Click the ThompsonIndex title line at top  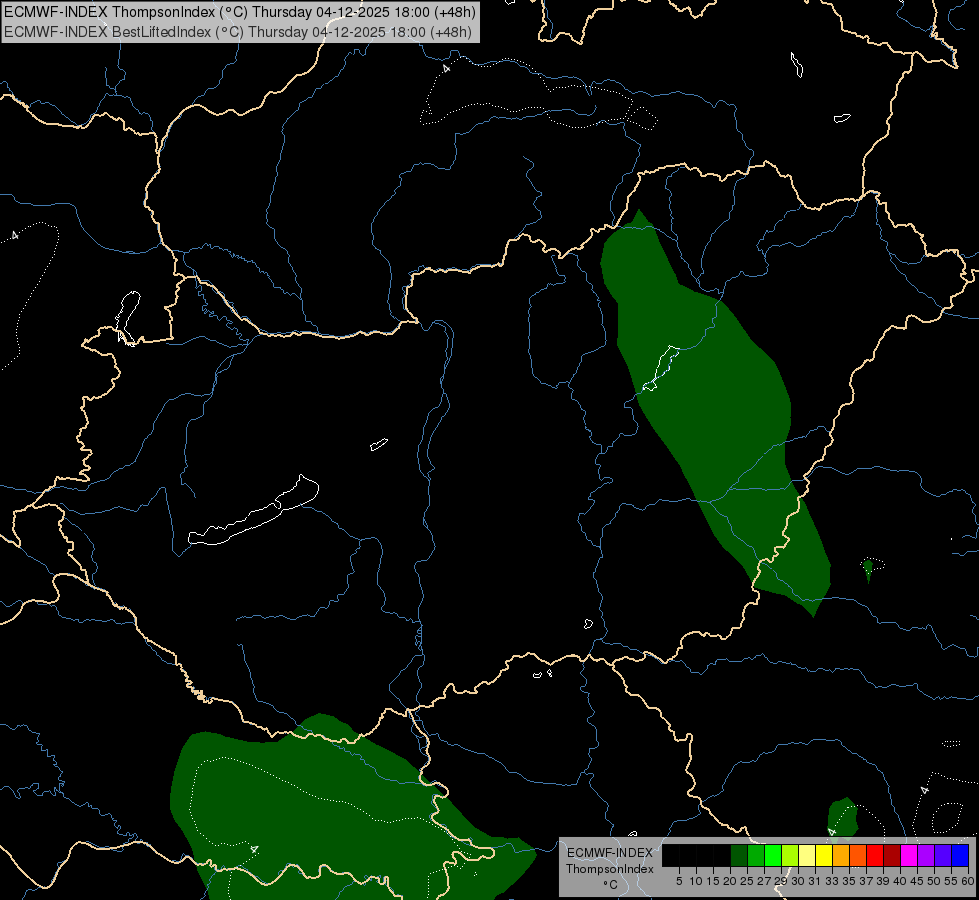[x=240, y=11]
